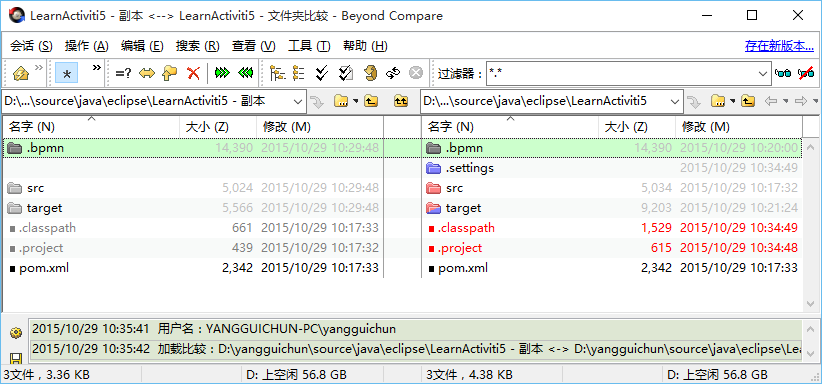The width and height of the screenshot is (822, 384).
Task: Click the gear icon in log panel
Action: point(16,333)
